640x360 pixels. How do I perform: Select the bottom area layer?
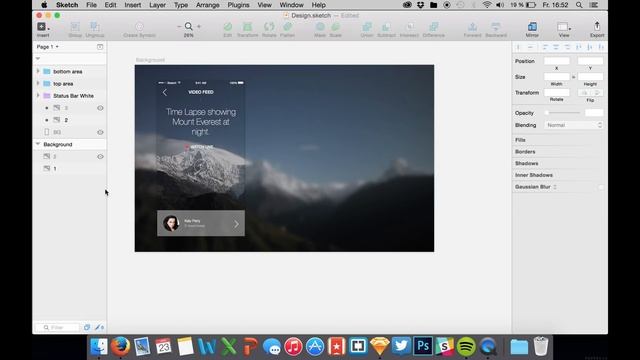(x=69, y=71)
